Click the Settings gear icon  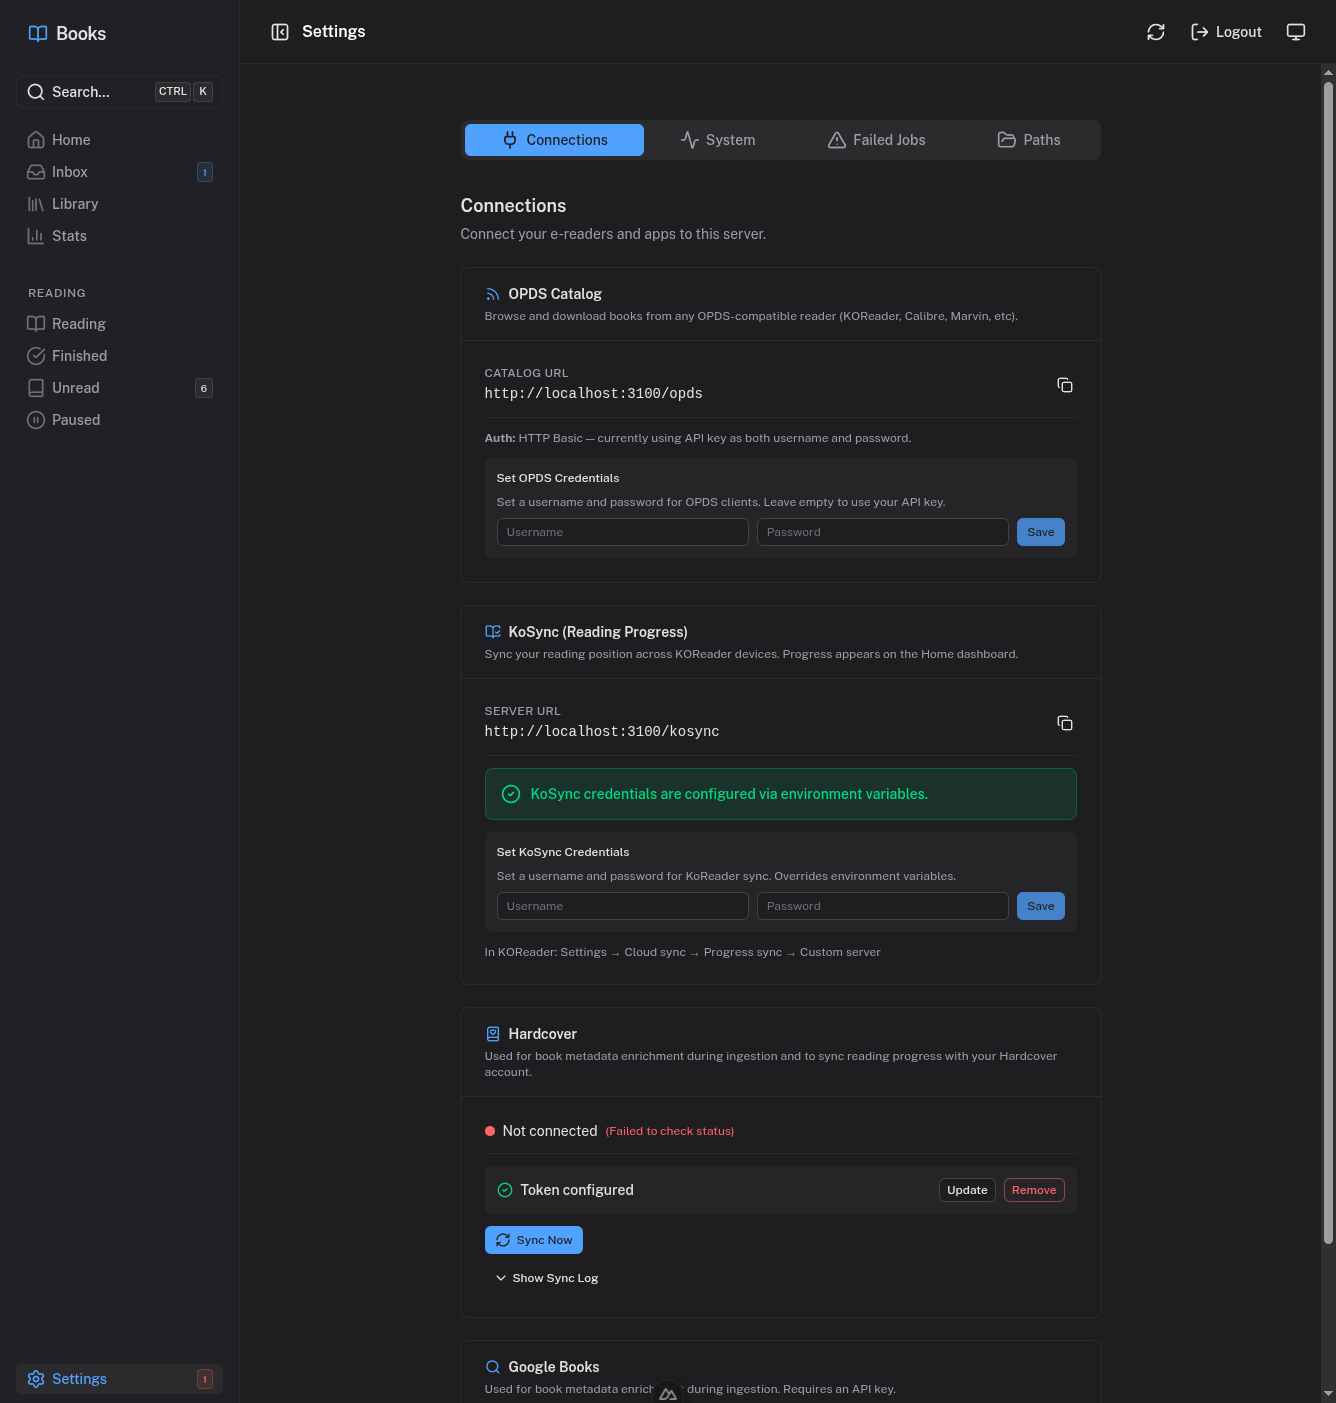pos(36,1379)
